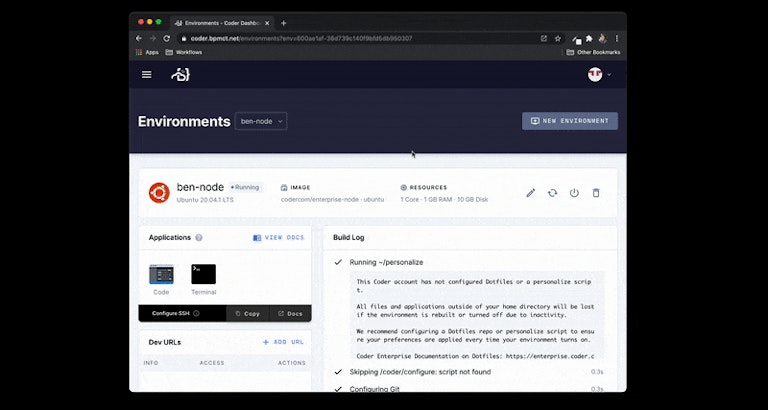Bookmark this page with star icon
Image resolution: width=768 pixels, height=410 pixels.
(557, 38)
